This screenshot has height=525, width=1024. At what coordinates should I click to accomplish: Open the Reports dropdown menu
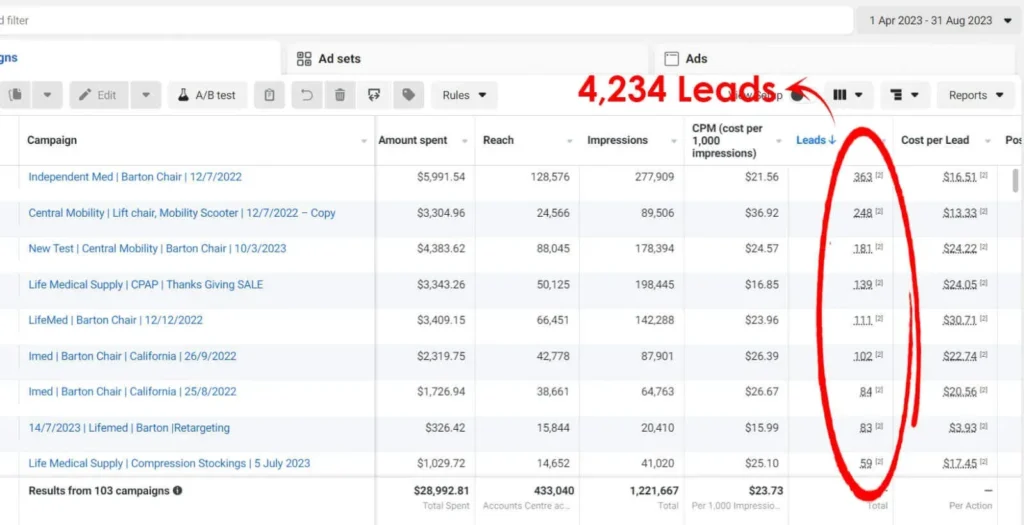976,95
